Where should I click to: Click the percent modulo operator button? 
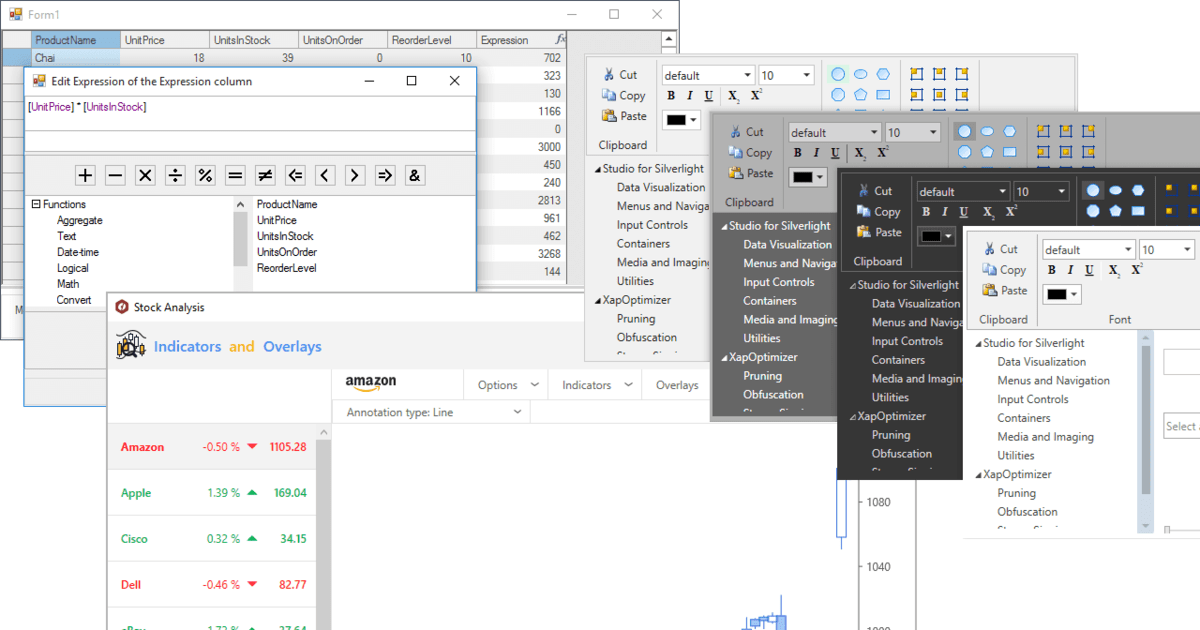[205, 176]
